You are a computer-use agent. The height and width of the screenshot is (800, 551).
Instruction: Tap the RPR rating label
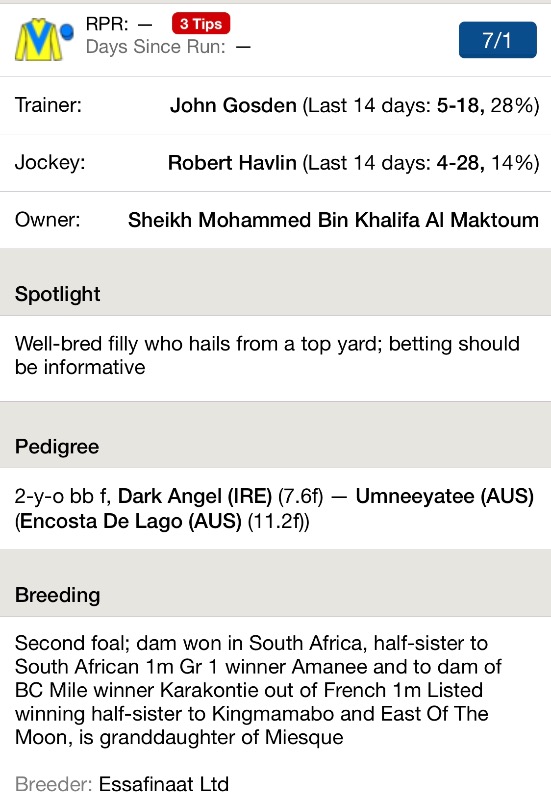(x=107, y=23)
